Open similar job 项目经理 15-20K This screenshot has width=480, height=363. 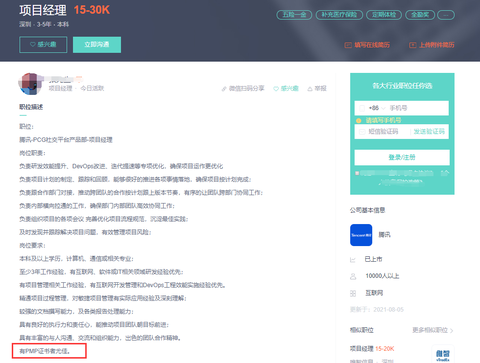click(372, 349)
